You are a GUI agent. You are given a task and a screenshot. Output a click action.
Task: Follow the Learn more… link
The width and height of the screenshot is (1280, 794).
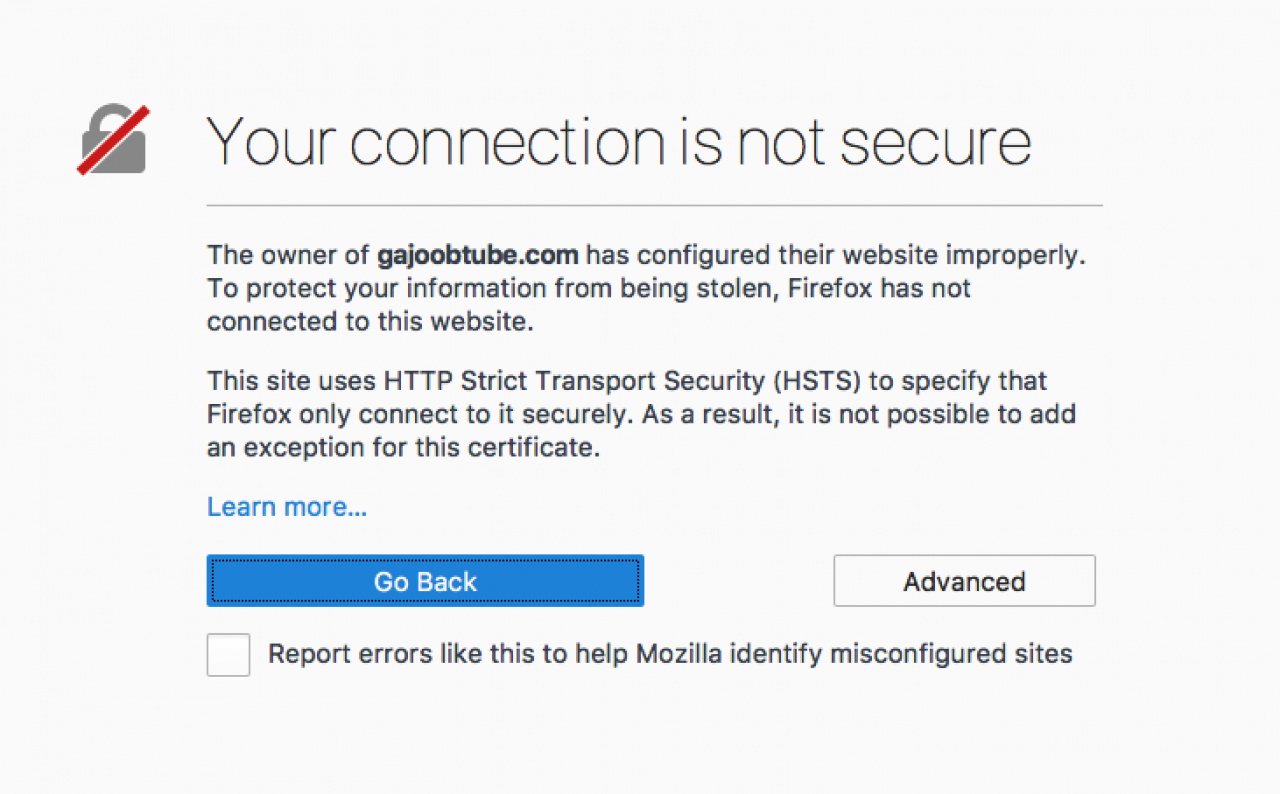287,507
